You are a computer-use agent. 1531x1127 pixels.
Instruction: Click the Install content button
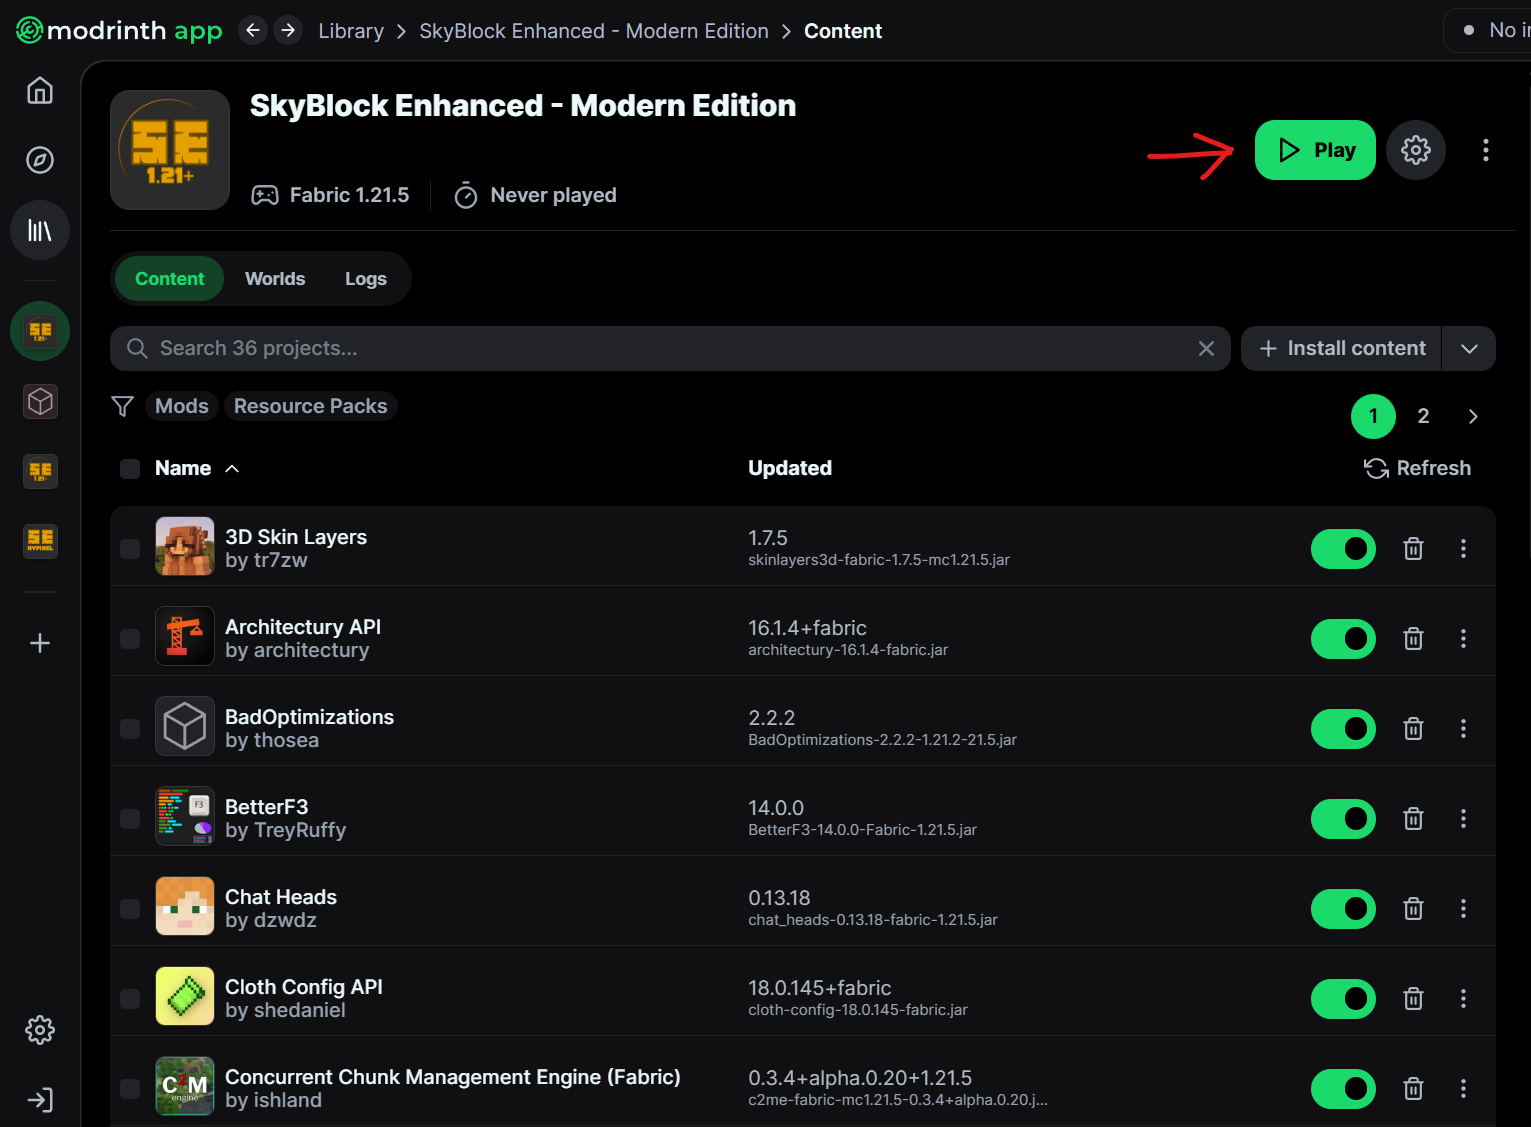coord(1341,348)
